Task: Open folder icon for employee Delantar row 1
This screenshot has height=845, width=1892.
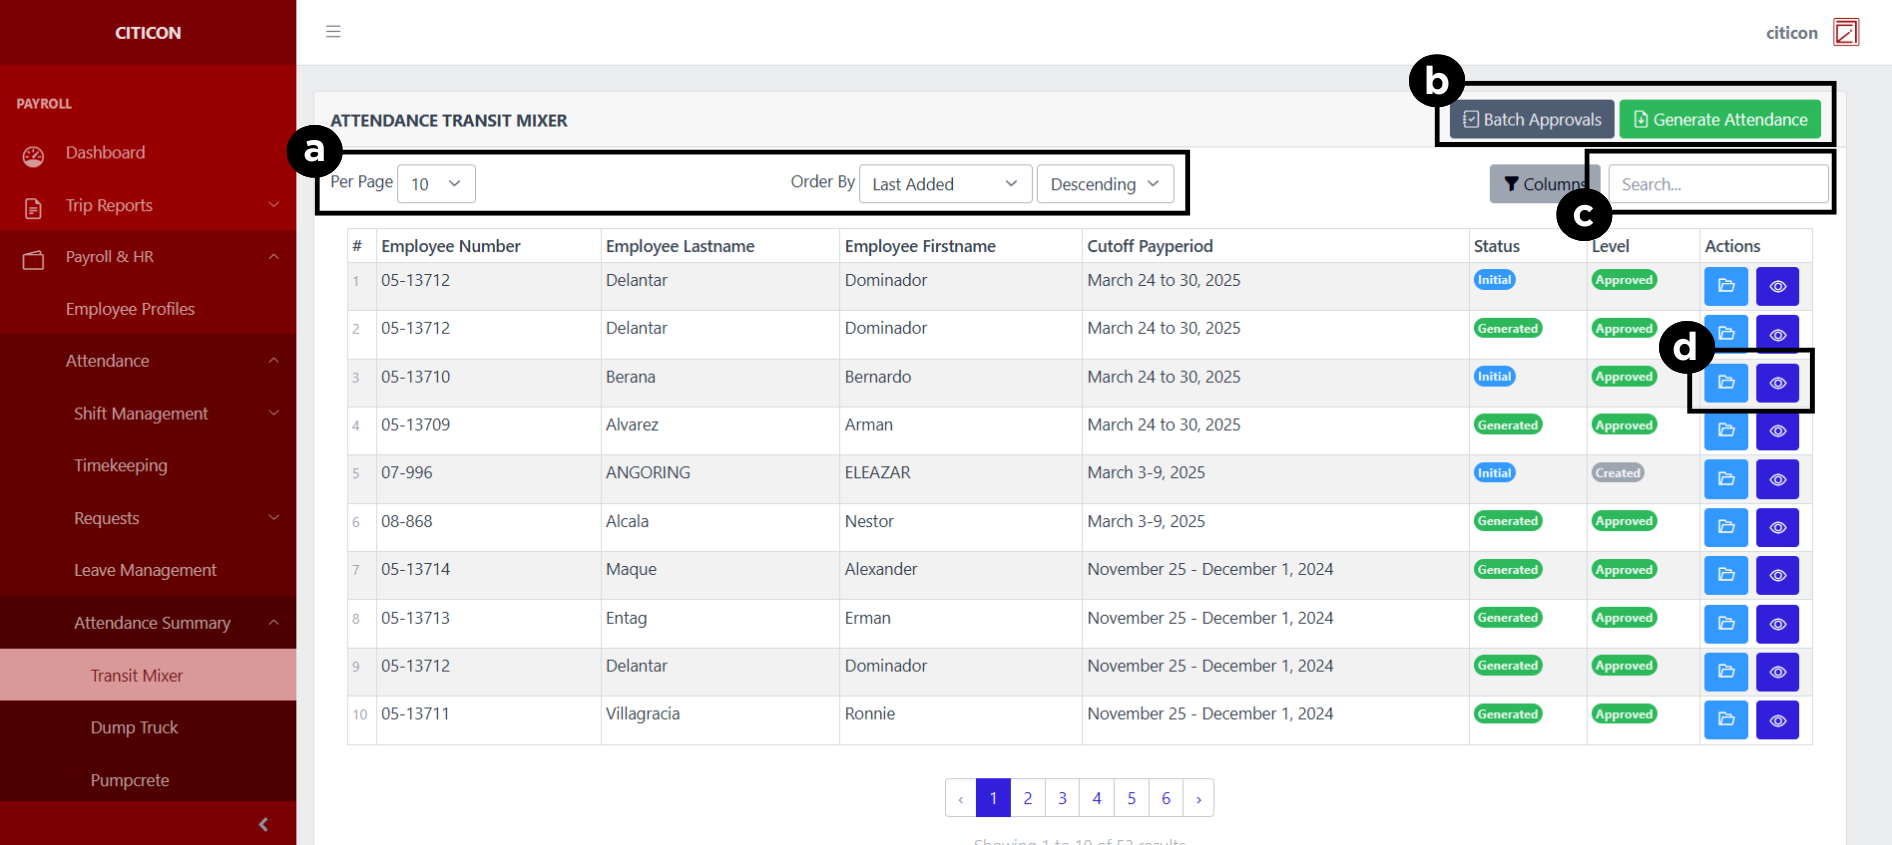Action: coord(1725,286)
